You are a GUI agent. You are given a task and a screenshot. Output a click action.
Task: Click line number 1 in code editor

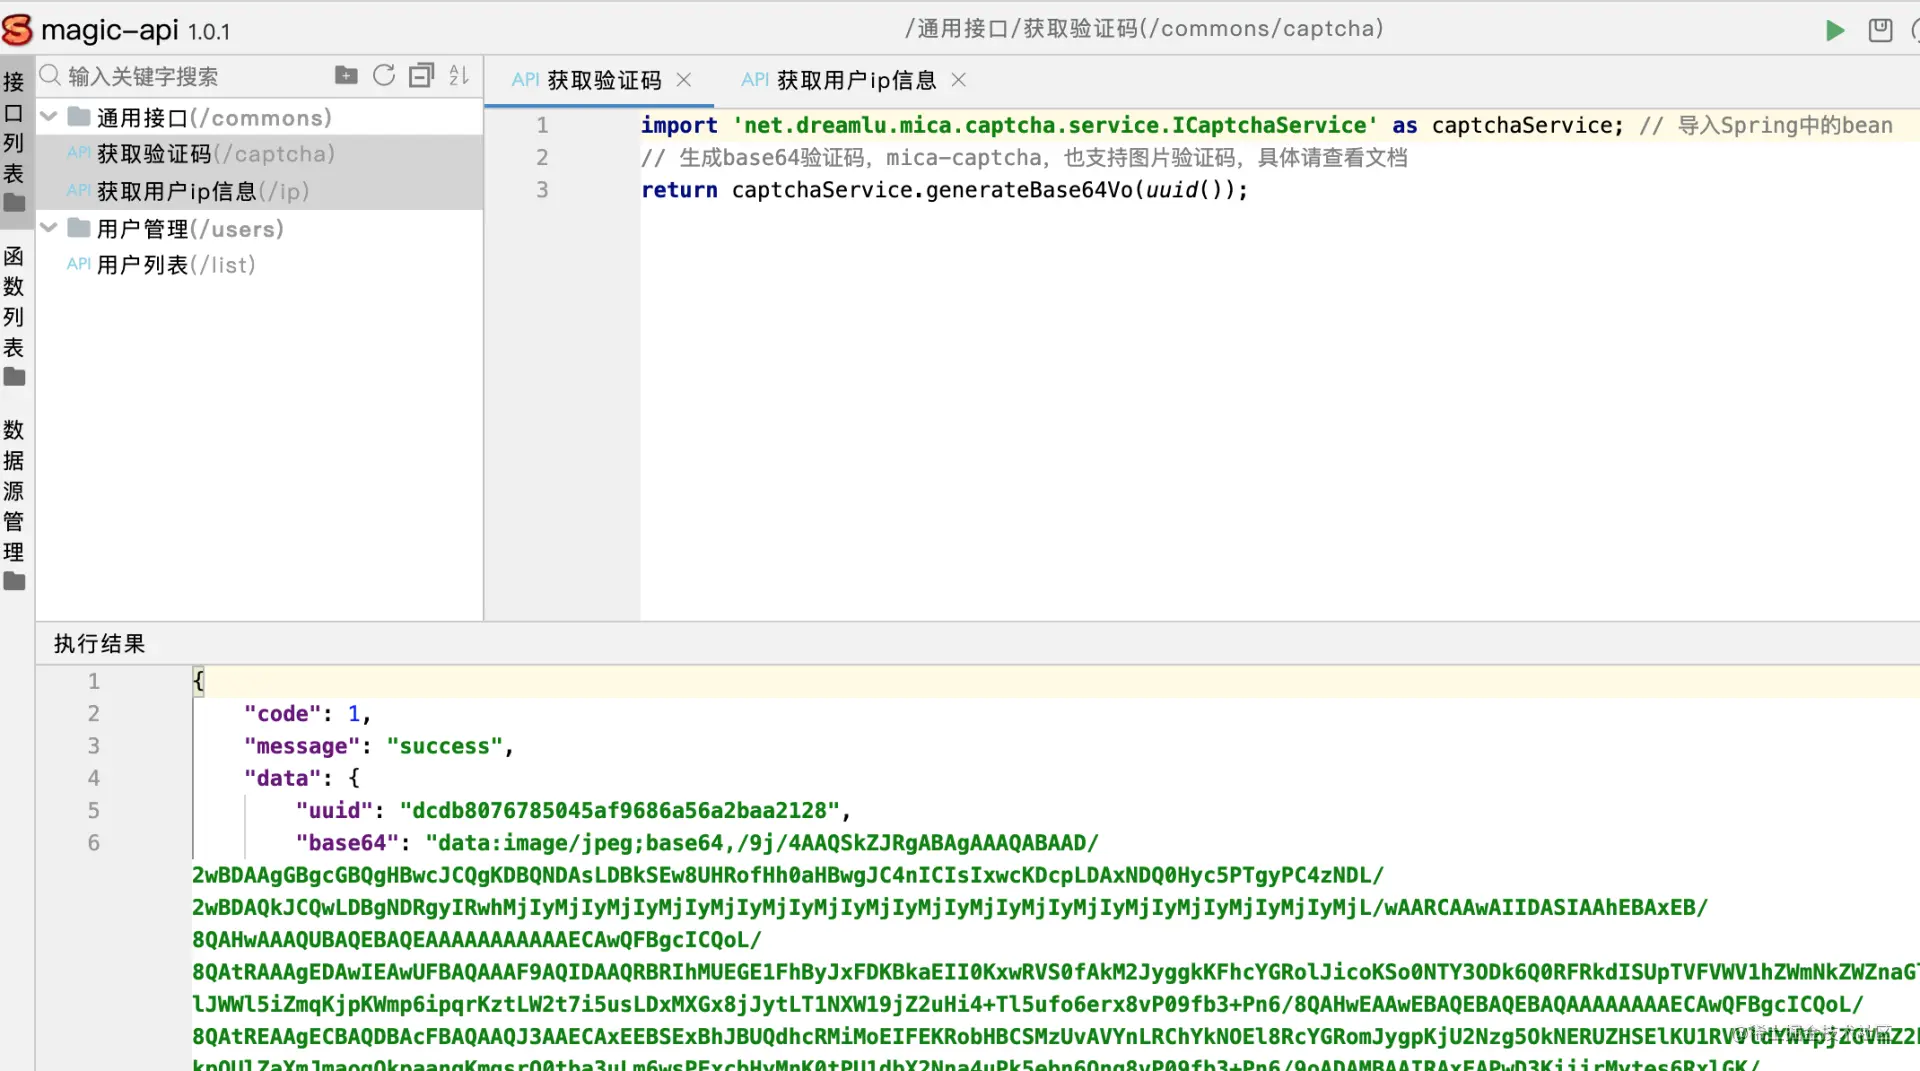[542, 125]
